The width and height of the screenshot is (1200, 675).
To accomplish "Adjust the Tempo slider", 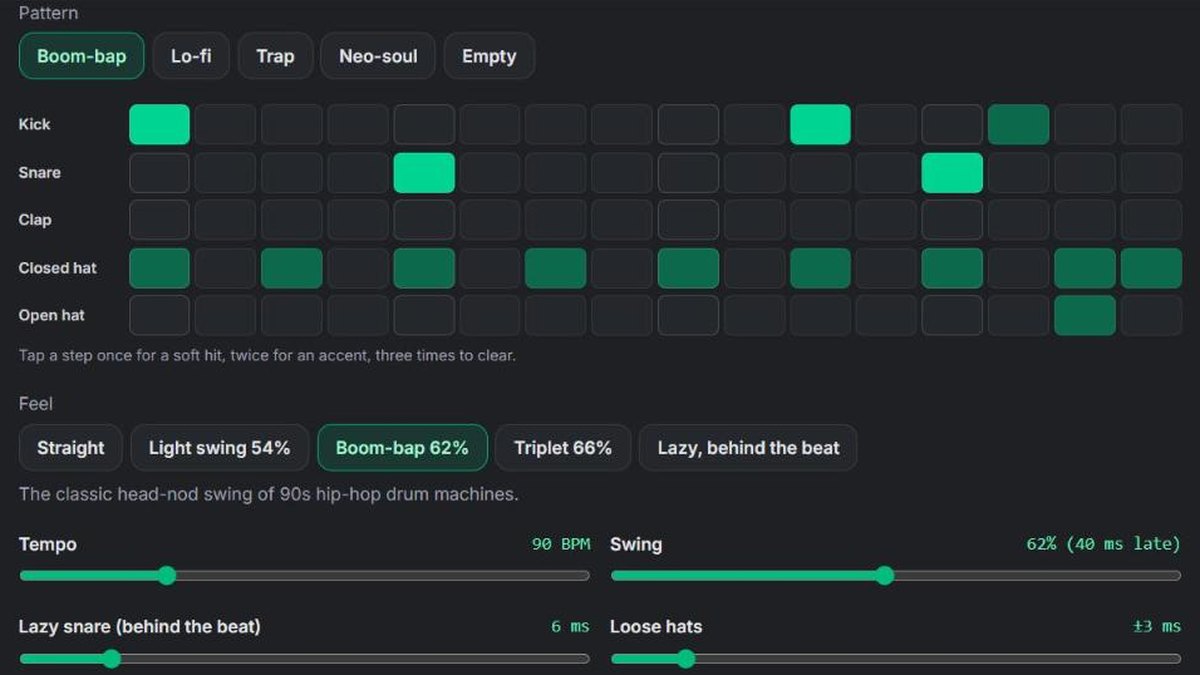I will 304,575.
